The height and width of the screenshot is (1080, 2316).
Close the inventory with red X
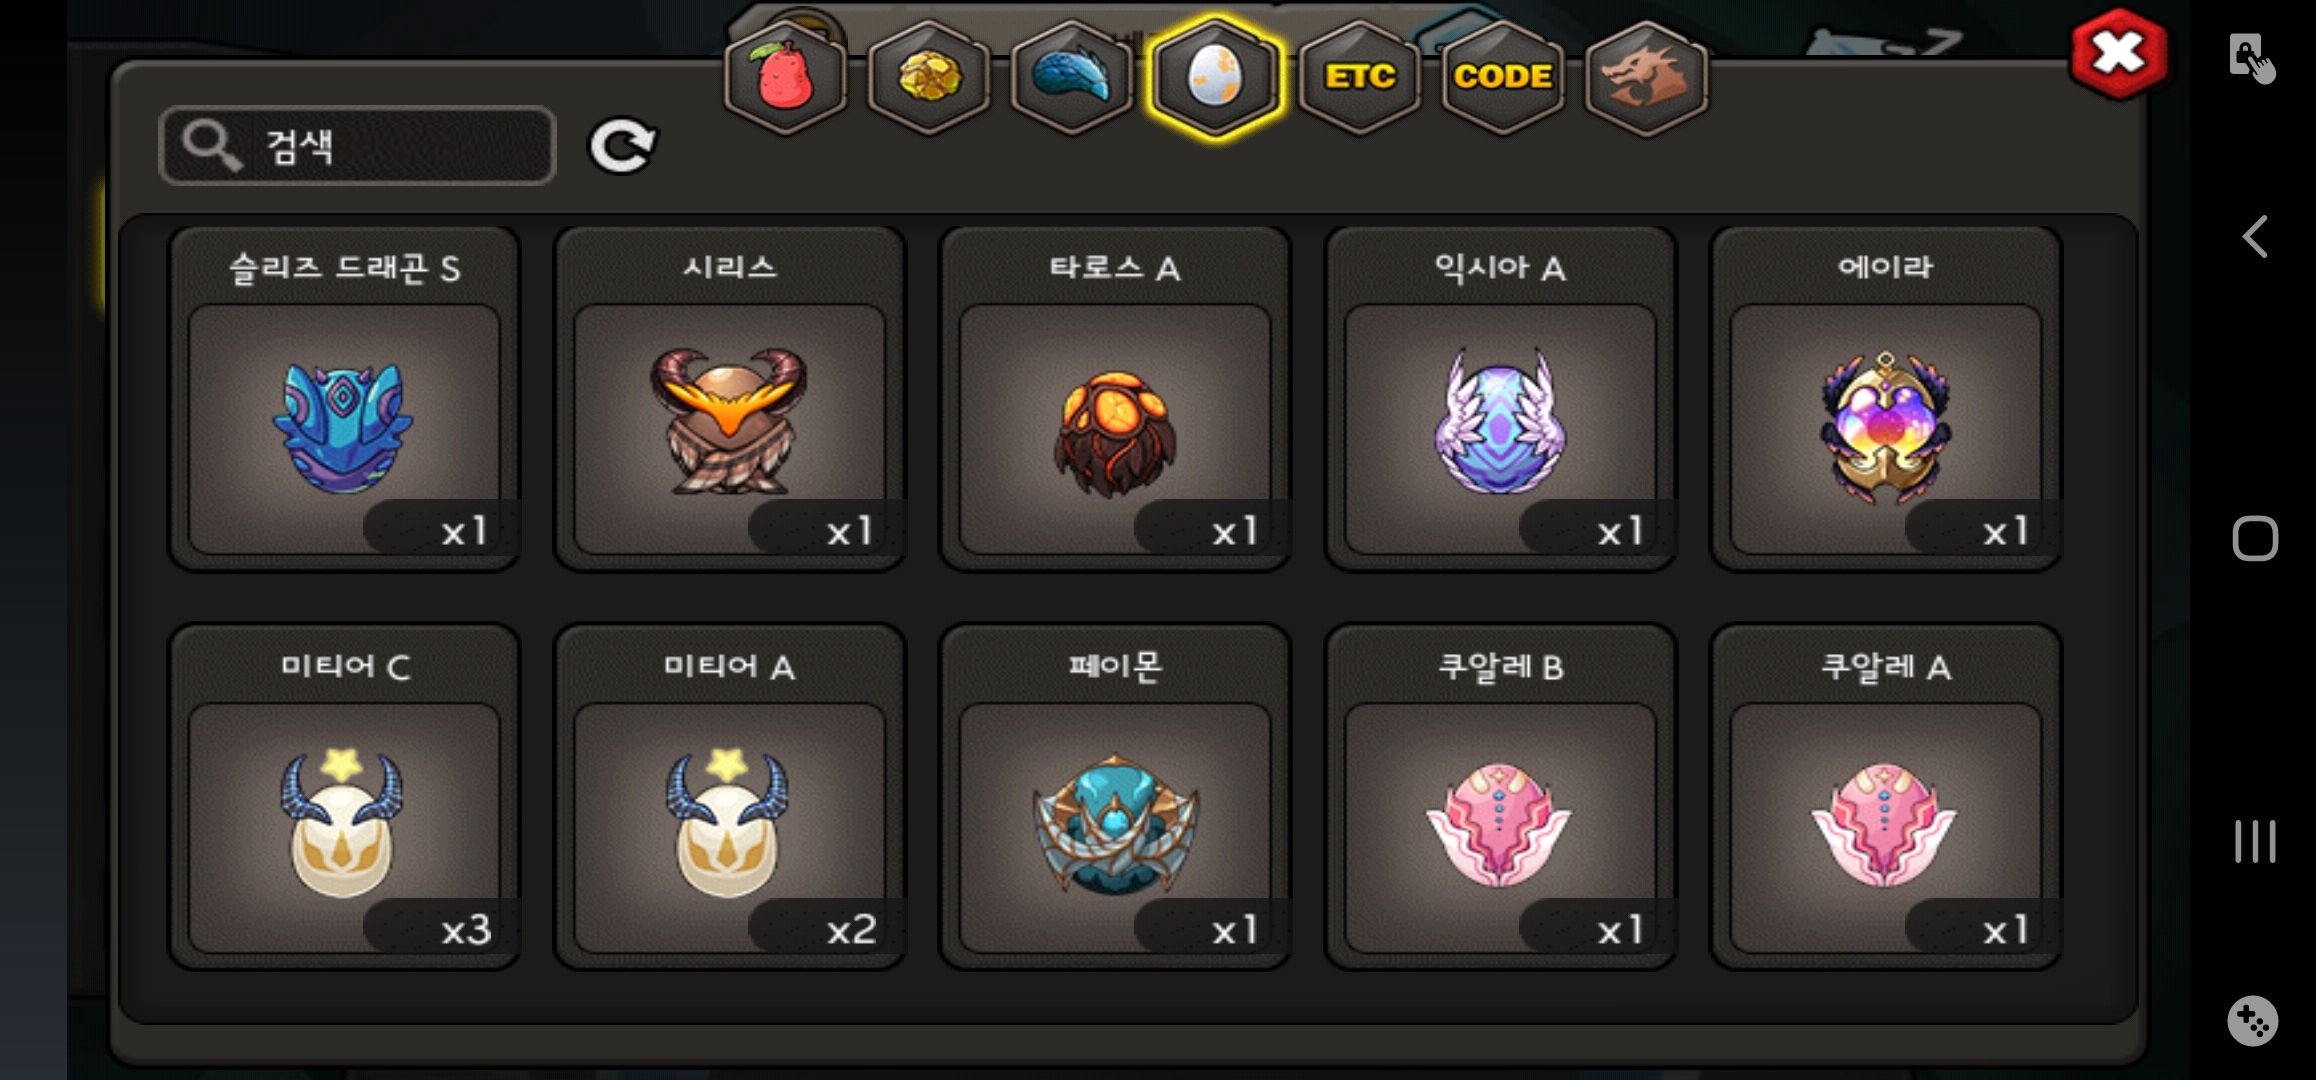[2119, 53]
